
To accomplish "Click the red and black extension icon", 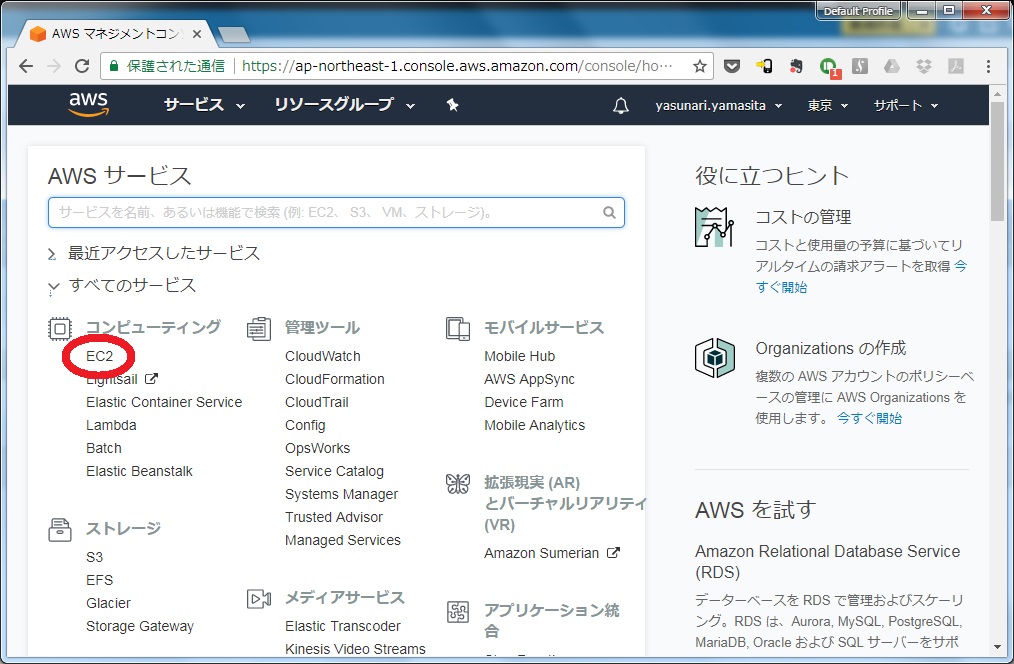I will (x=796, y=66).
